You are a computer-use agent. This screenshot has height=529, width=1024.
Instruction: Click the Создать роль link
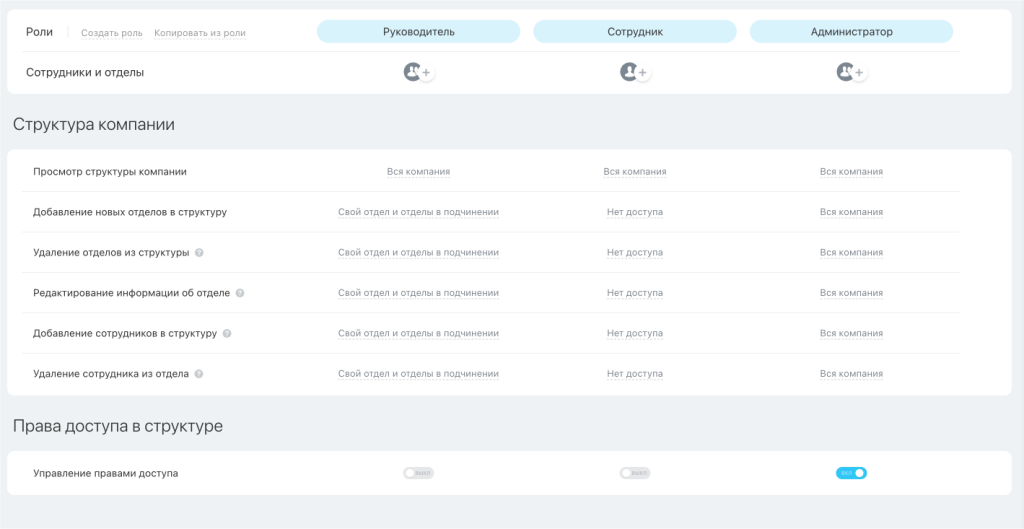click(111, 33)
